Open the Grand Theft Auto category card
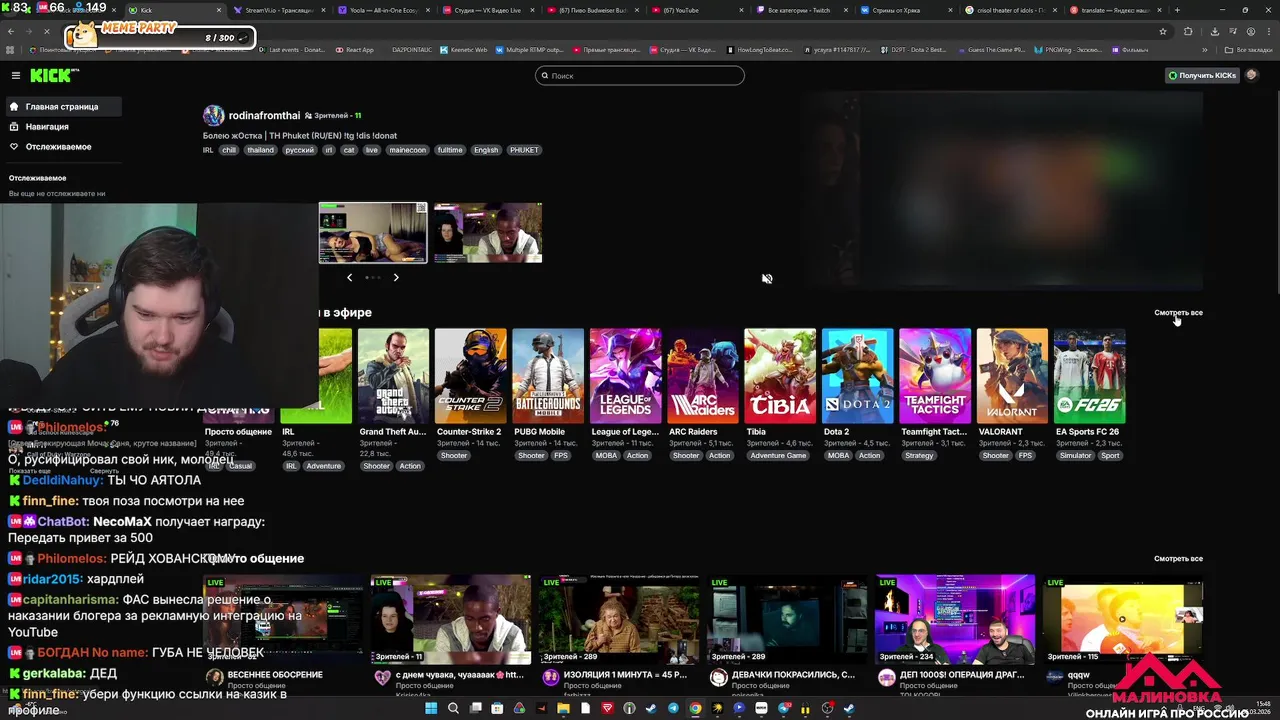This screenshot has width=1280, height=720. (x=393, y=376)
